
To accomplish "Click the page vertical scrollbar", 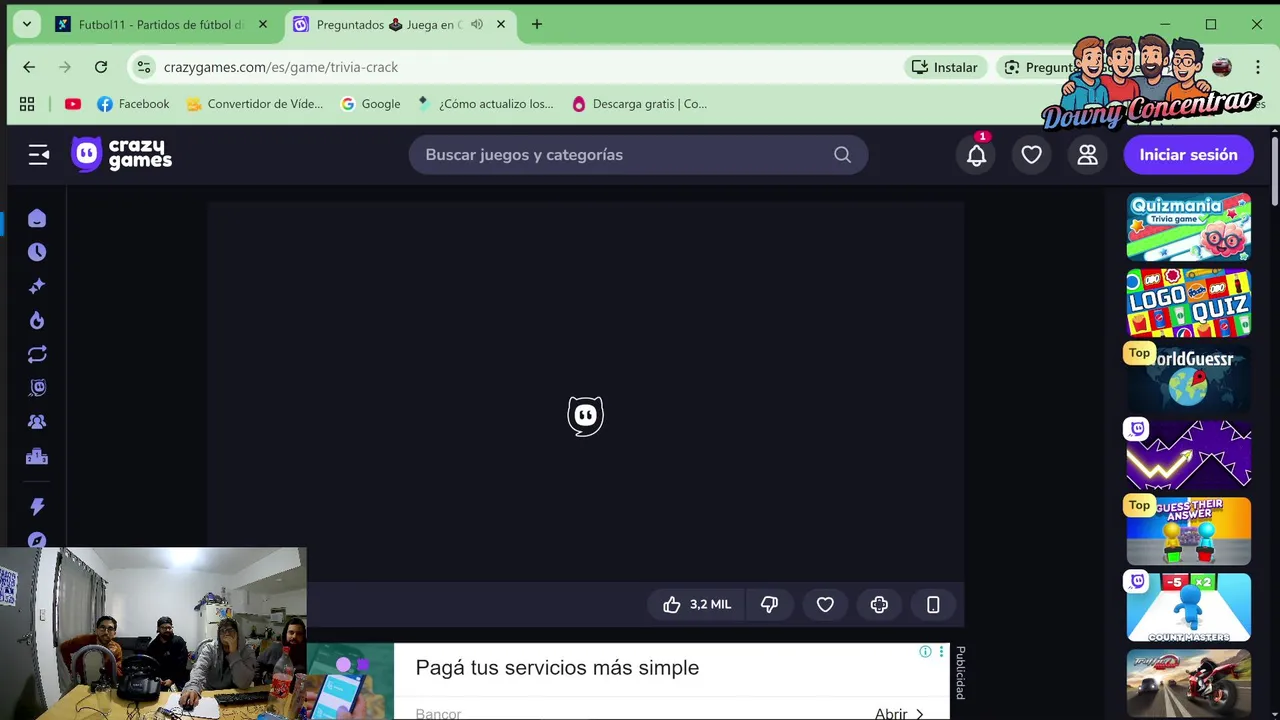I will click(x=1274, y=170).
